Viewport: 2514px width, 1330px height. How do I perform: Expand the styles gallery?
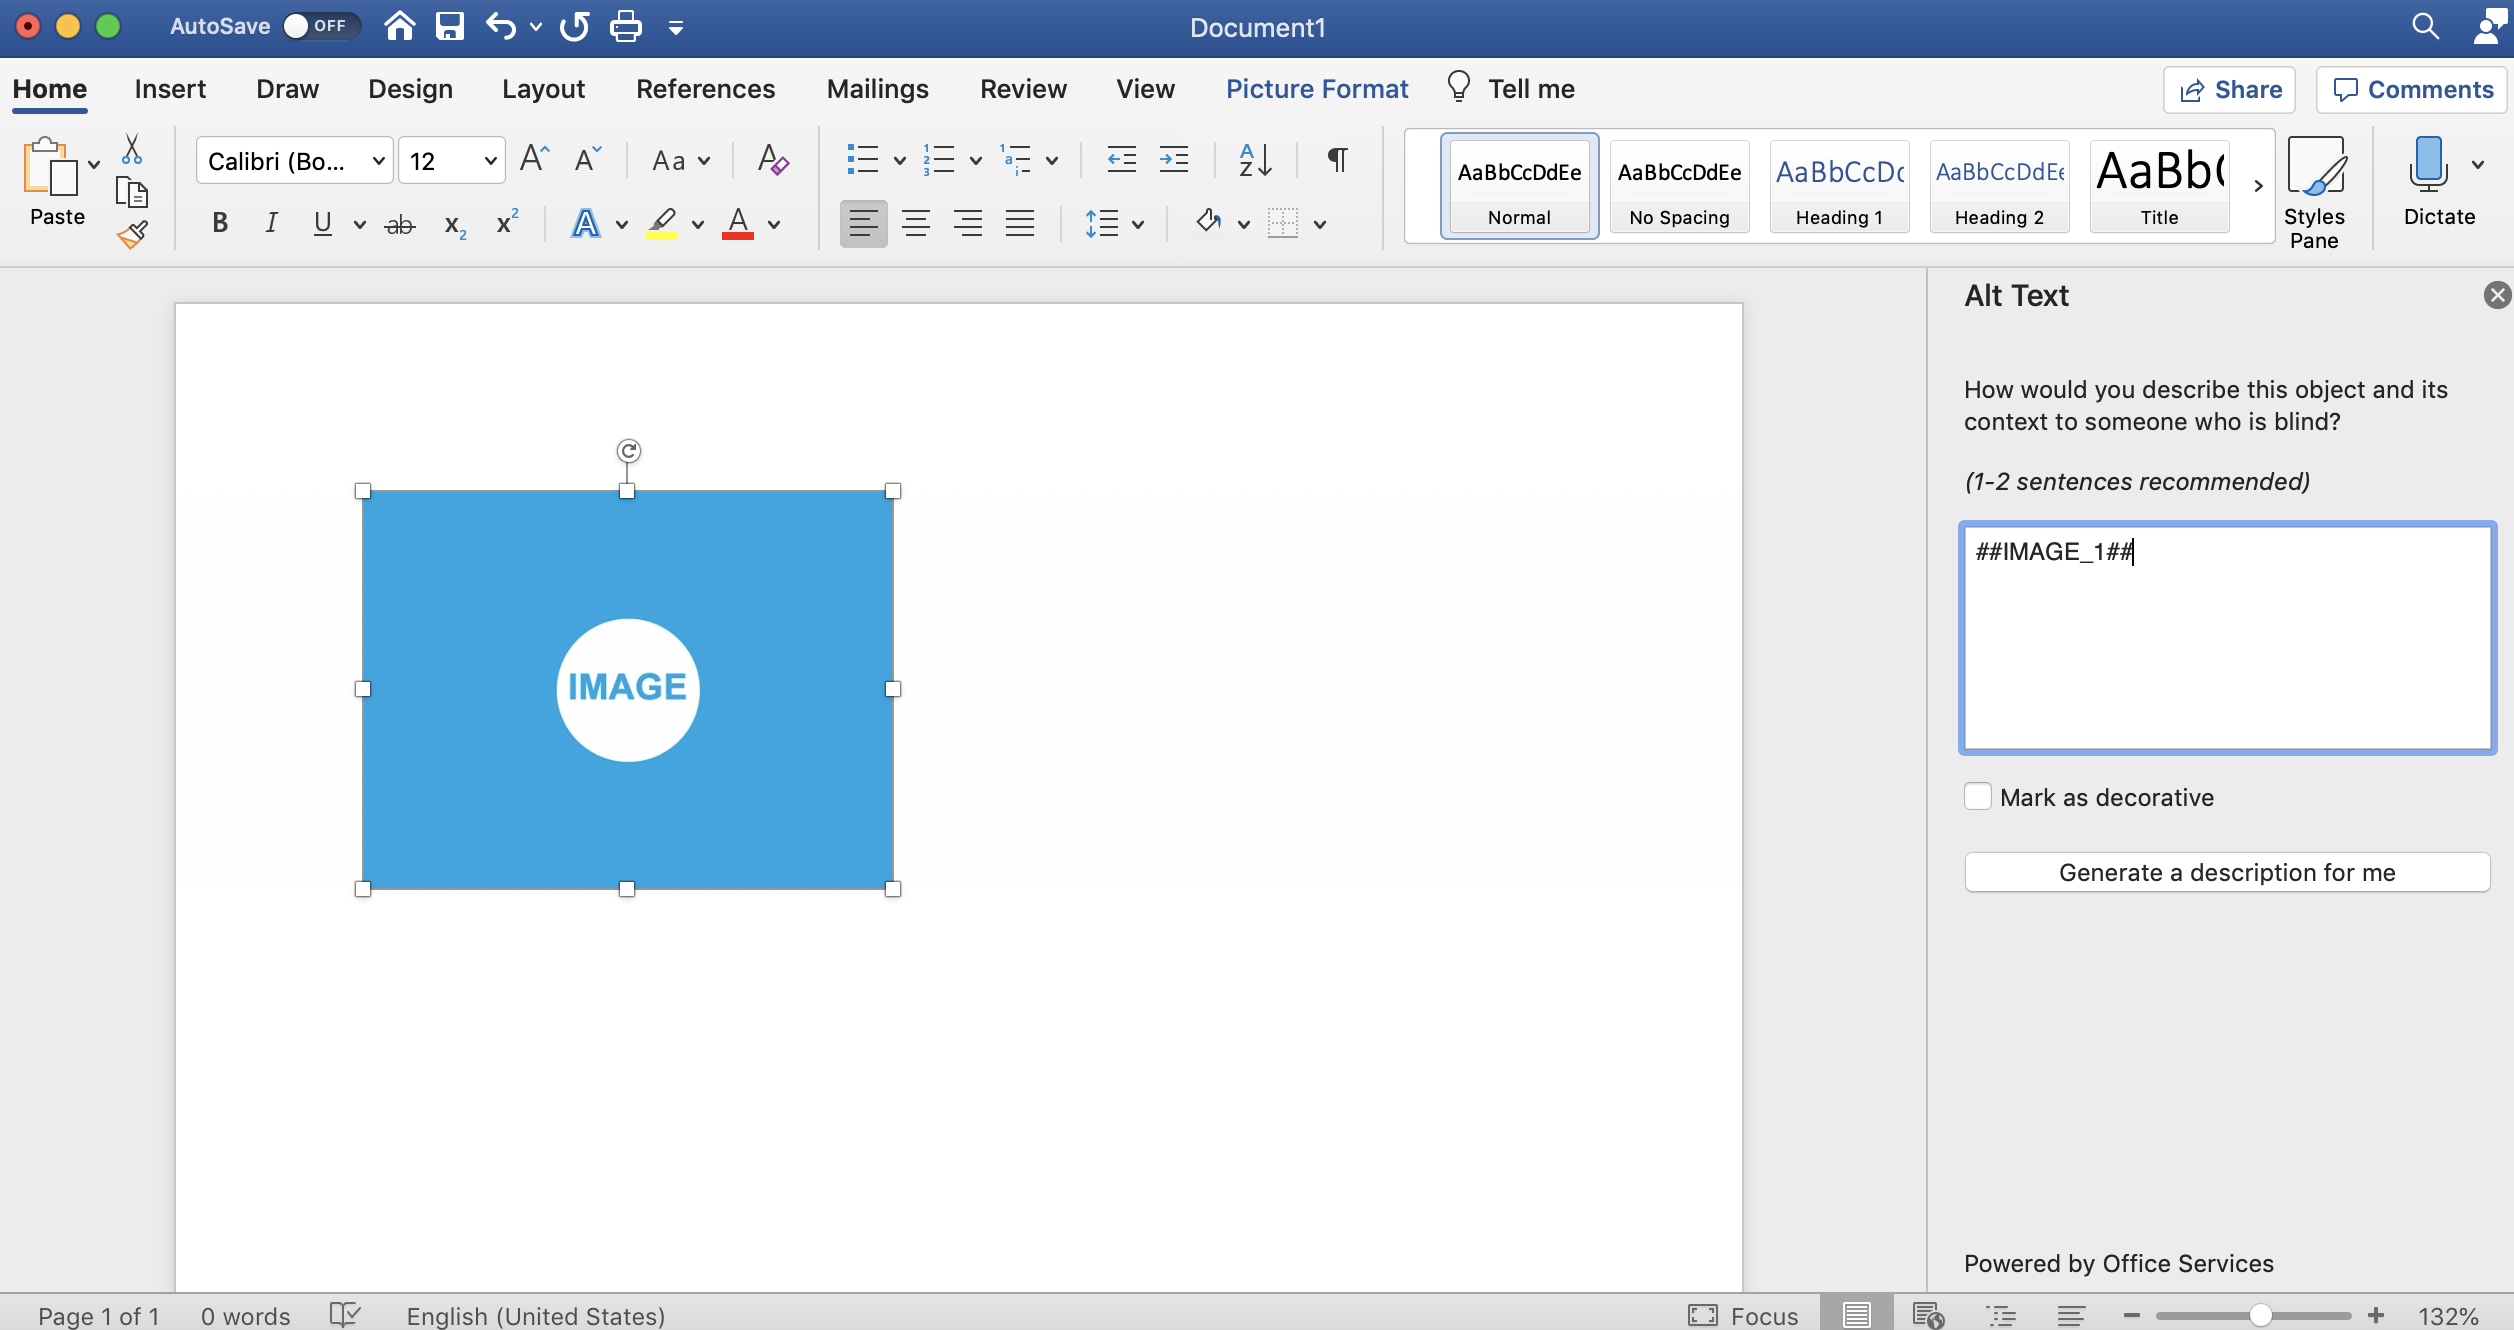coord(2258,185)
